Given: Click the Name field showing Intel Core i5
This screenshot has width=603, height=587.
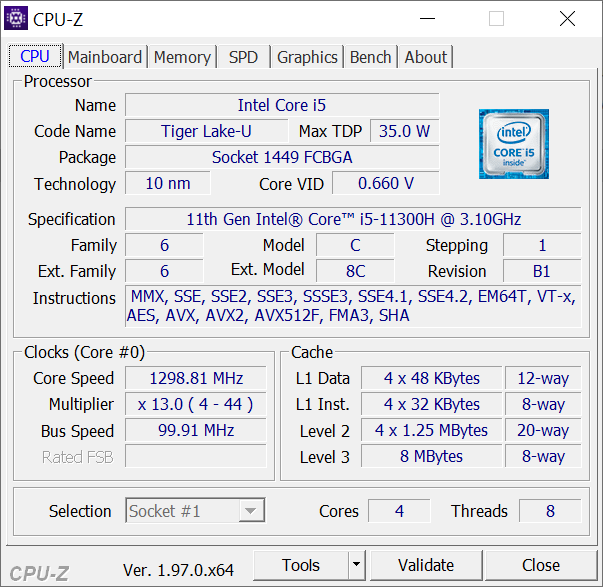Looking at the screenshot, I should [282, 105].
